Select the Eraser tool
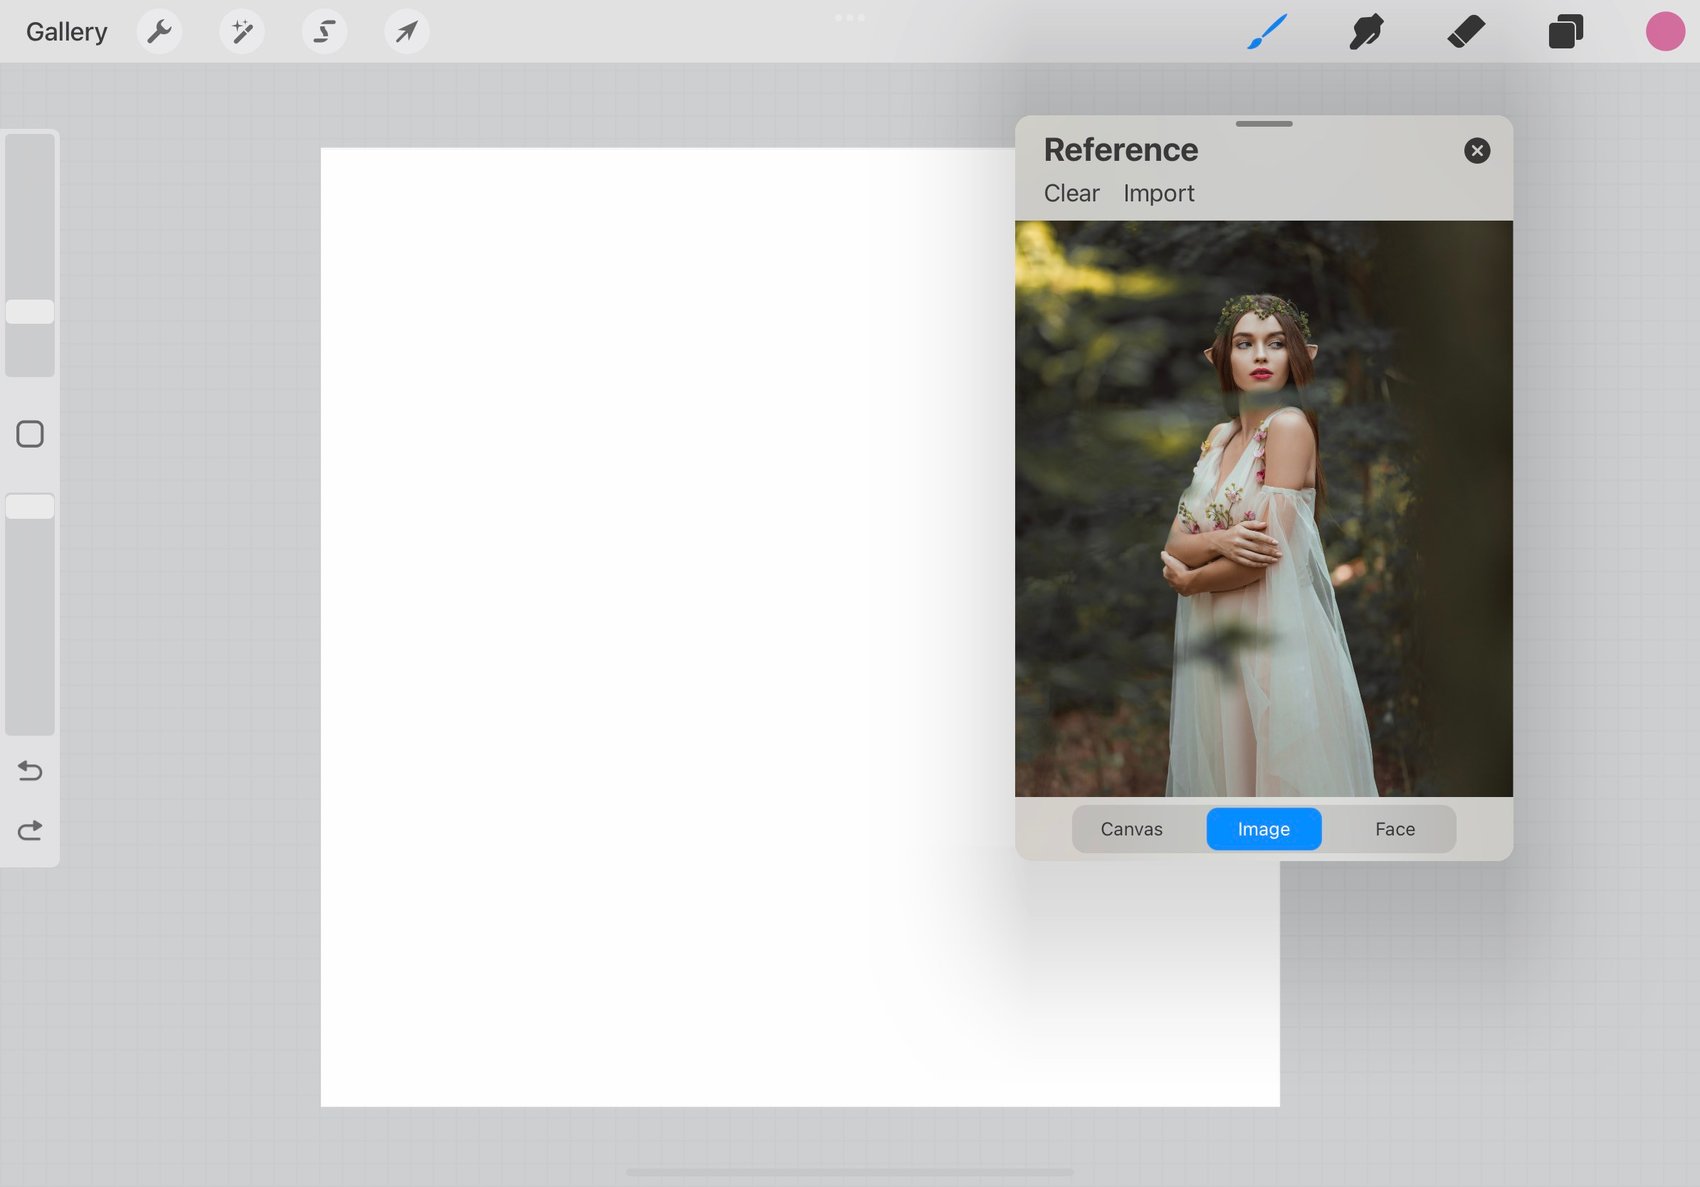 tap(1466, 32)
